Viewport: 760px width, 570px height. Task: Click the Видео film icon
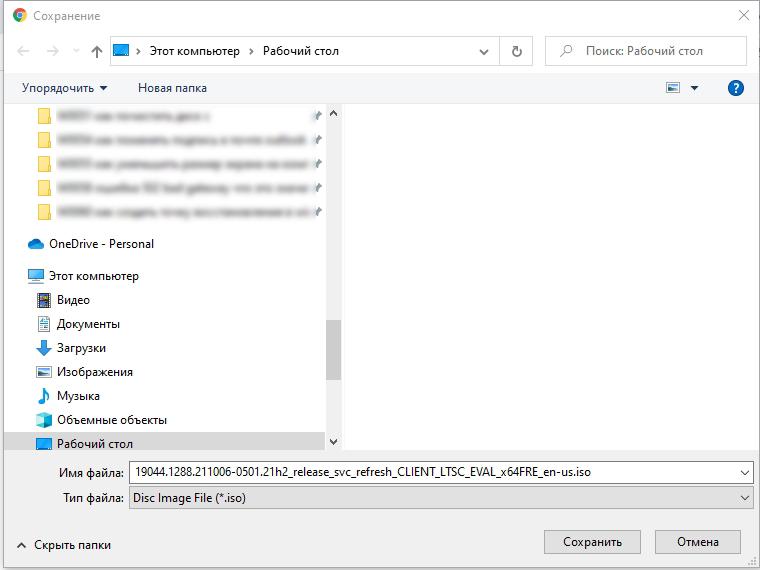pos(44,300)
